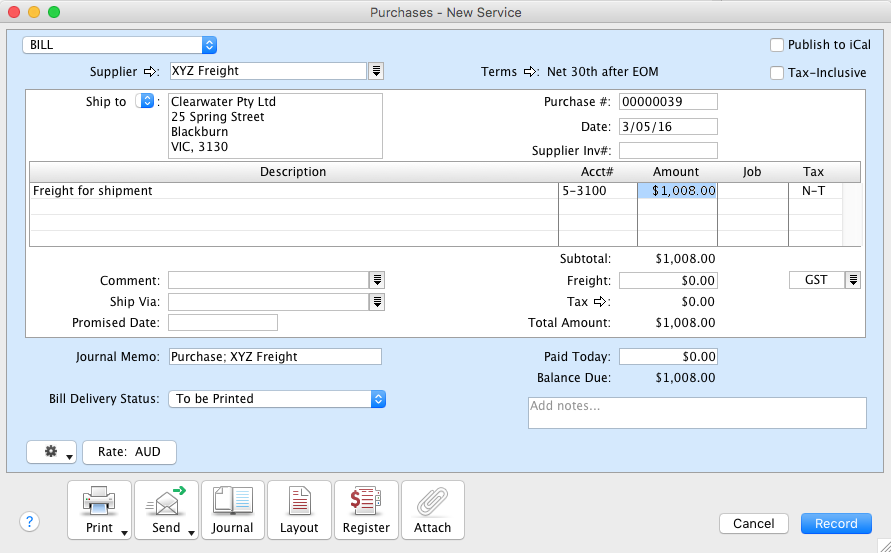Click the Supplier arrow icon

coord(152,71)
